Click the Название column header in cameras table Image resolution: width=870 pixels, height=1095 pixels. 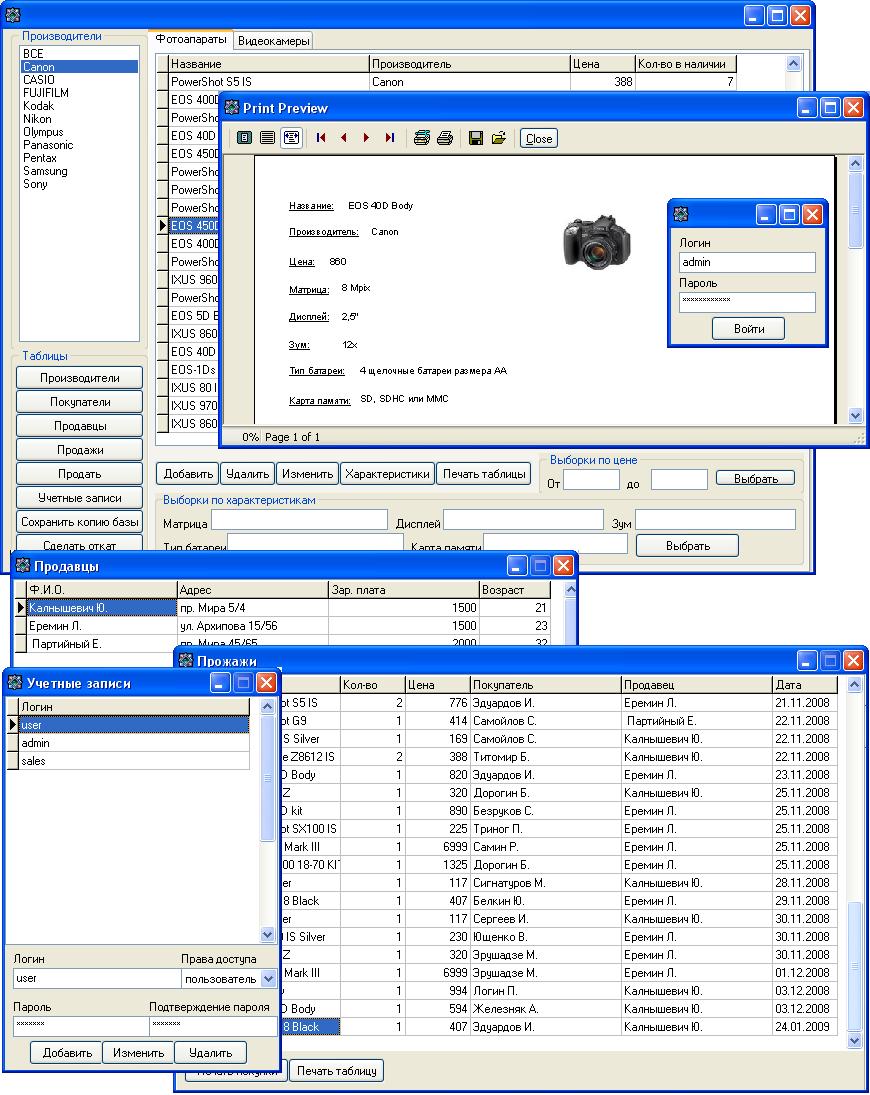269,64
